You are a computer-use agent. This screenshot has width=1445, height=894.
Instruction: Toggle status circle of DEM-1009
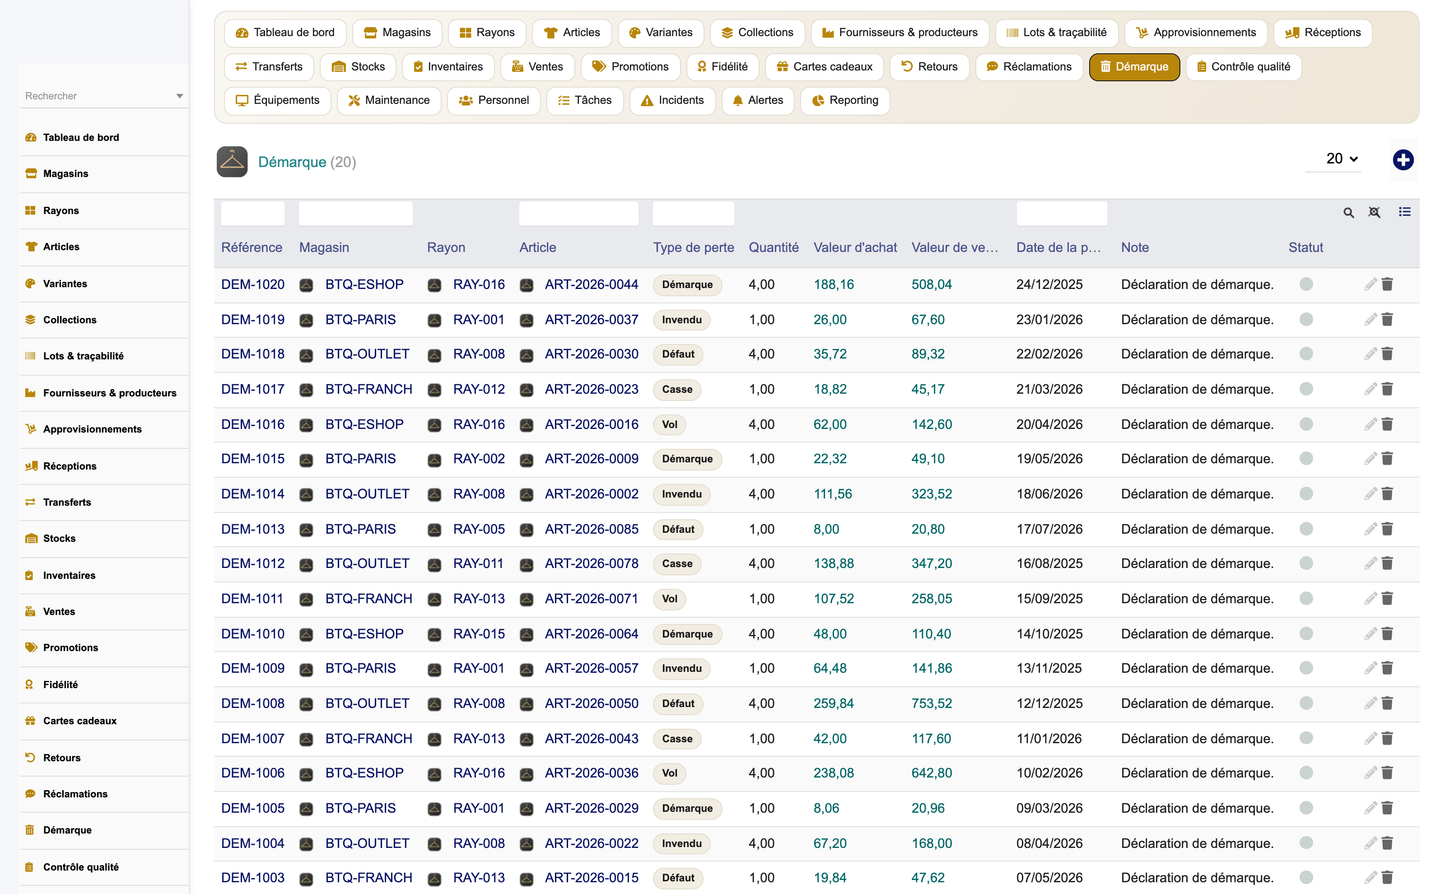tap(1306, 668)
